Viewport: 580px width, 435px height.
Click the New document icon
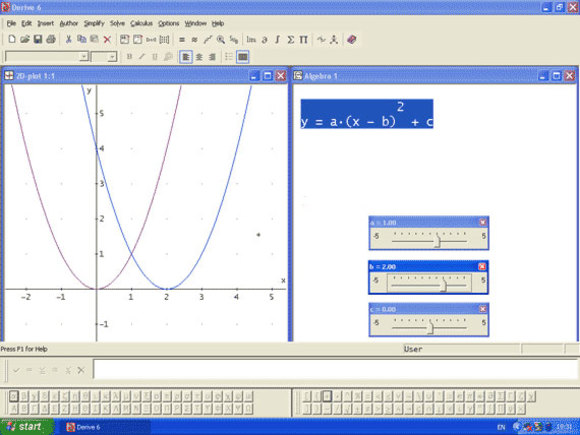click(12, 39)
